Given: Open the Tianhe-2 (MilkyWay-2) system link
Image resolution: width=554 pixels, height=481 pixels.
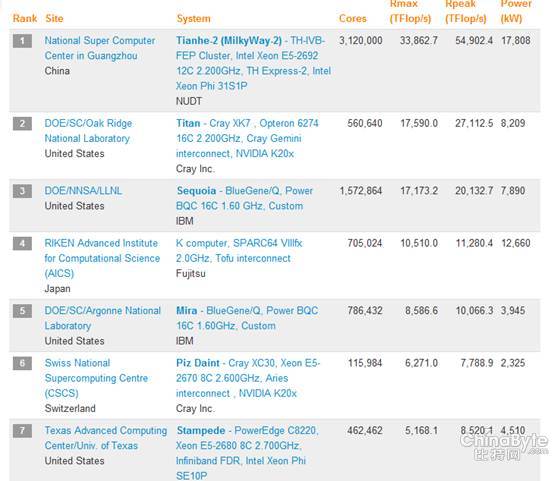Looking at the screenshot, I should [x=253, y=63].
